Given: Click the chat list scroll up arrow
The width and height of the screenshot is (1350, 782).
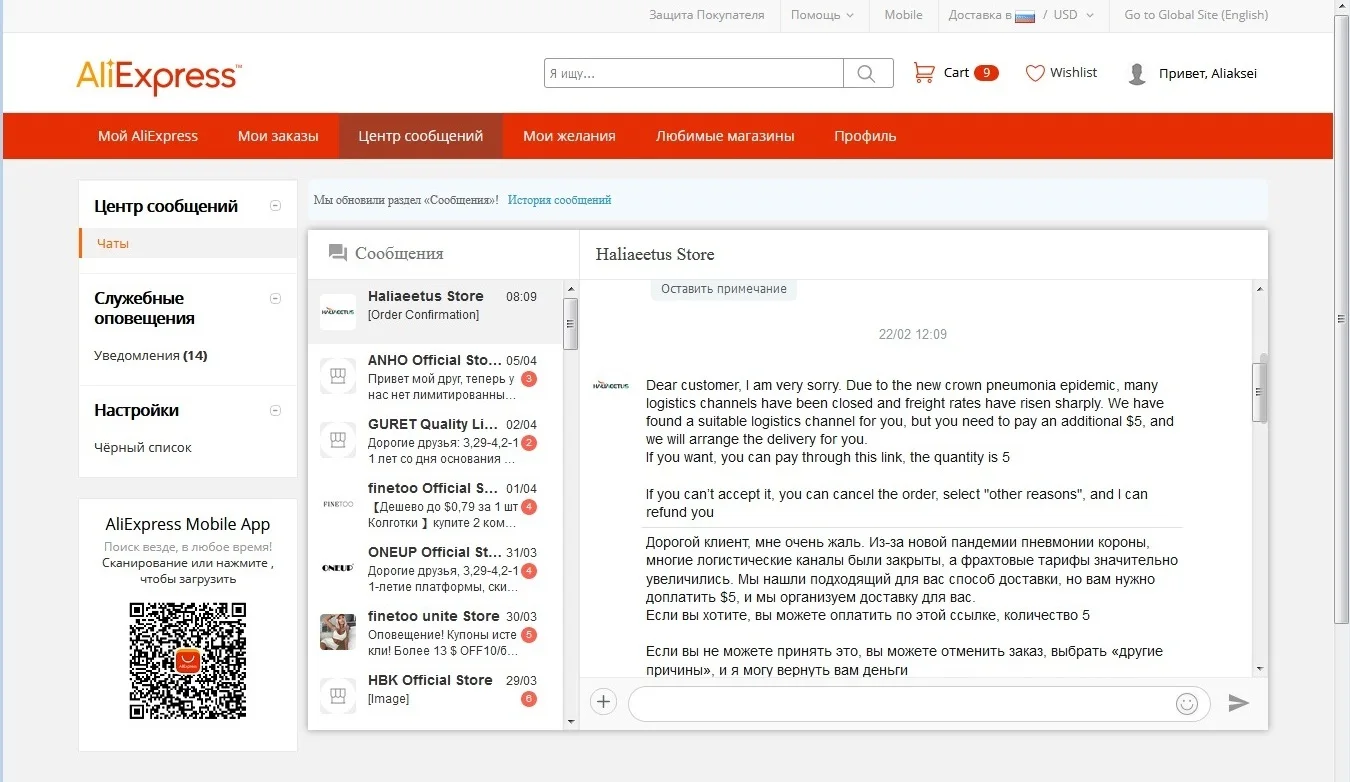Looking at the screenshot, I should [571, 289].
